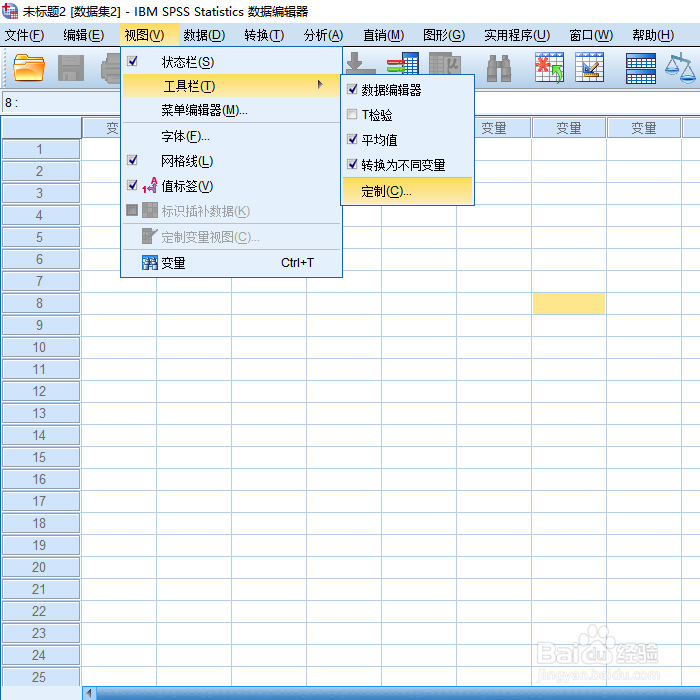
Task: Select the 变量 Ctrl+T menu entry
Action: tap(231, 263)
